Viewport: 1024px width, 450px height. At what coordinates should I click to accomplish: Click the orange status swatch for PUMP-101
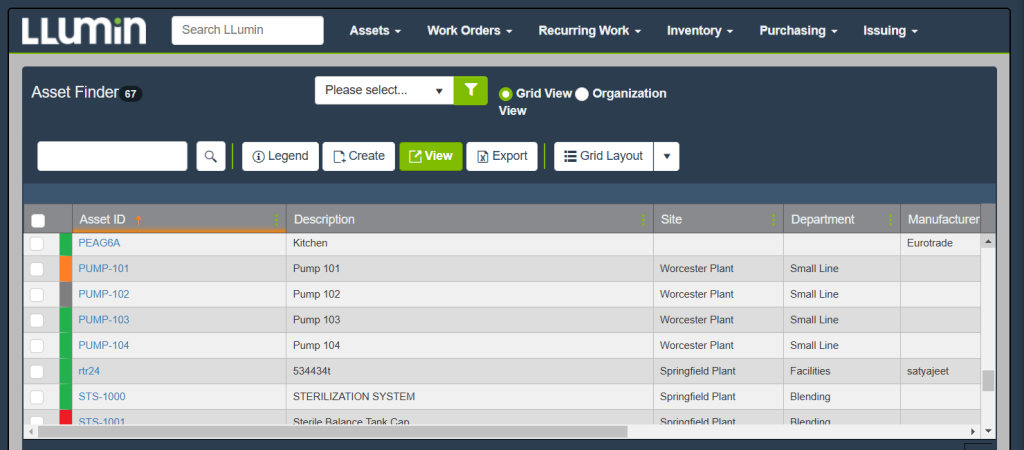(66, 269)
